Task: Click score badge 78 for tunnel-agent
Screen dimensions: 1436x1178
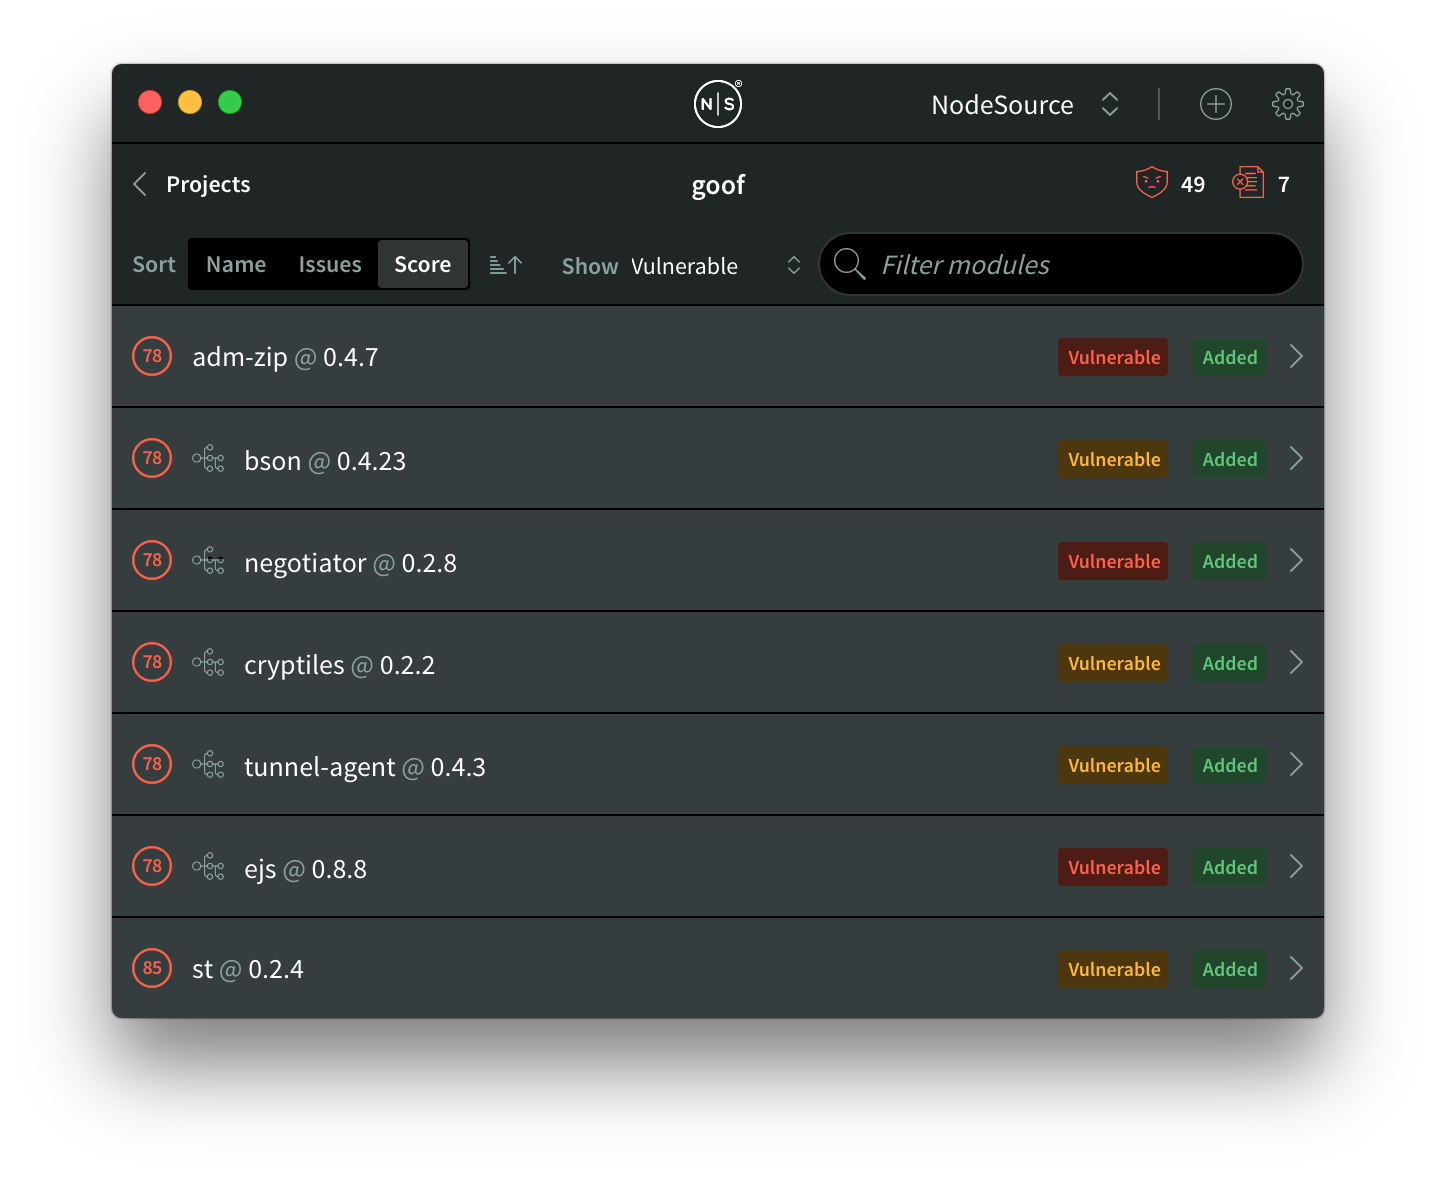Action: [x=152, y=764]
